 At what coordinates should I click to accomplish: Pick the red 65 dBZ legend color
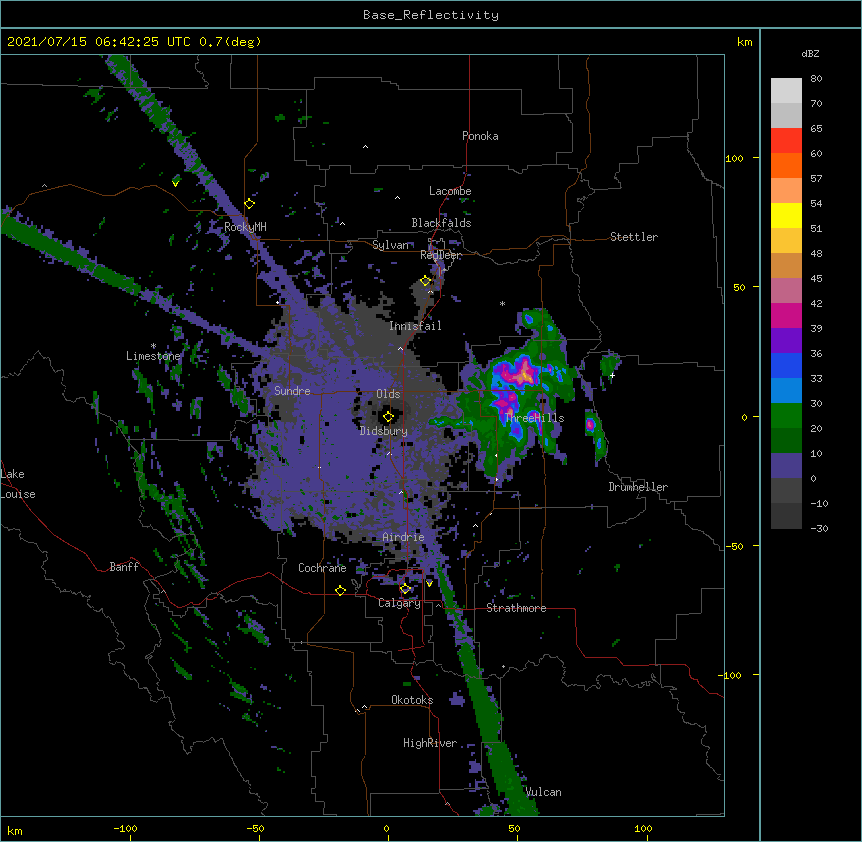pos(786,140)
